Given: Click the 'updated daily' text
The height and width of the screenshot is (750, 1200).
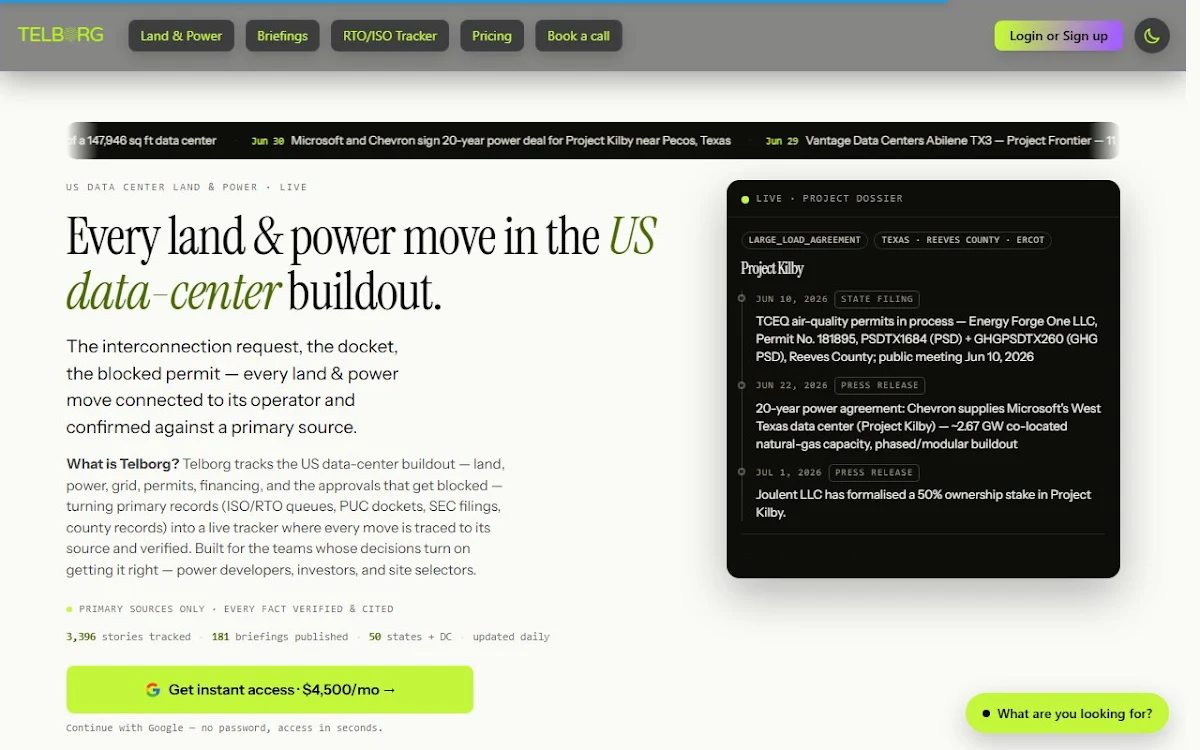Looking at the screenshot, I should 511,637.
